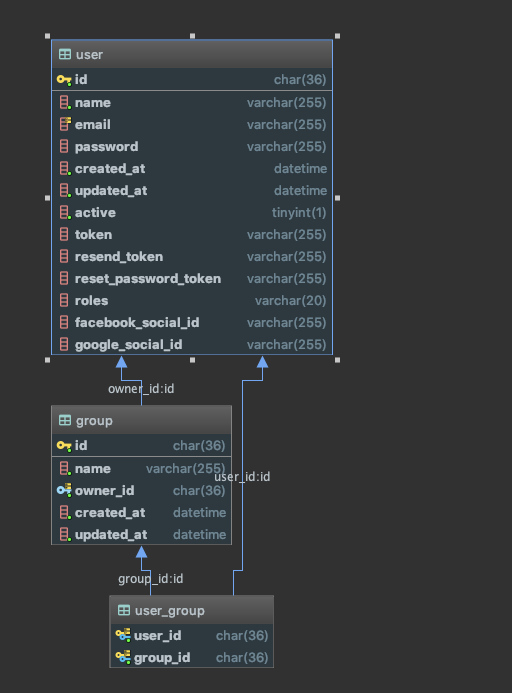Click the column icon beside user updated_at

pos(65,190)
